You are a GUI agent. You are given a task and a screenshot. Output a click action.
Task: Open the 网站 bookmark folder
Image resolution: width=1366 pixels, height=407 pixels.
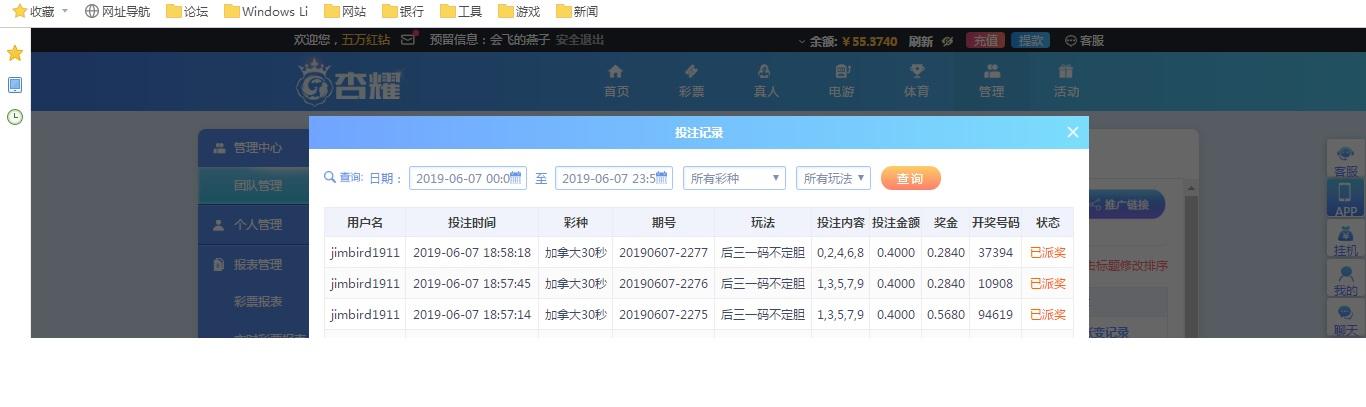point(345,12)
